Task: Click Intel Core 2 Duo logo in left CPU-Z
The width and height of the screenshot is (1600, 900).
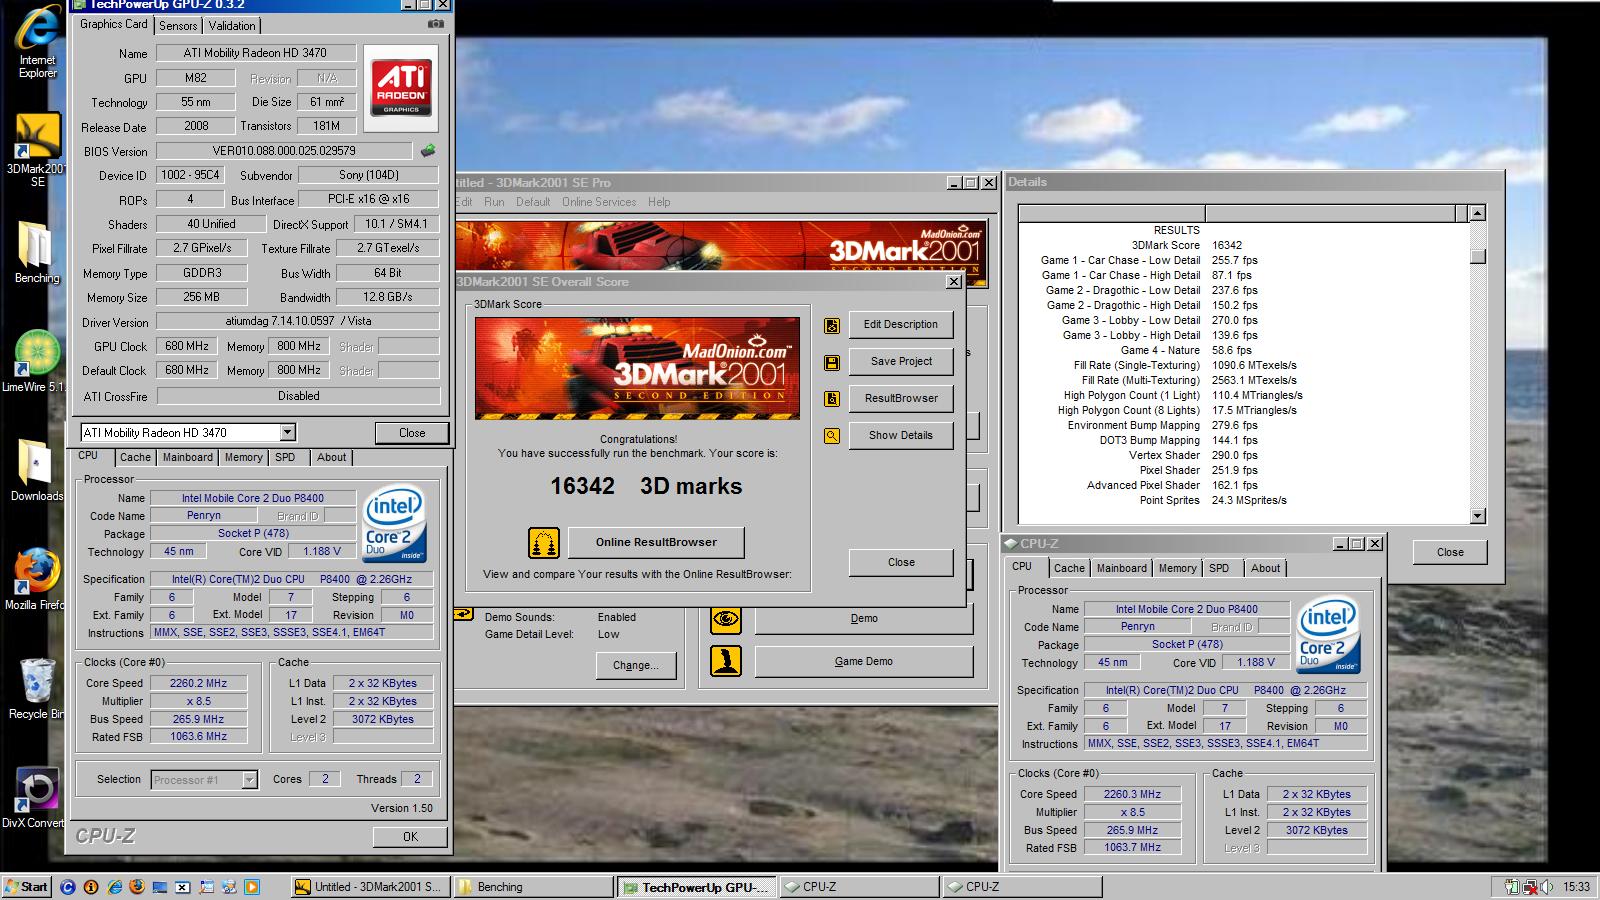Action: [393, 524]
